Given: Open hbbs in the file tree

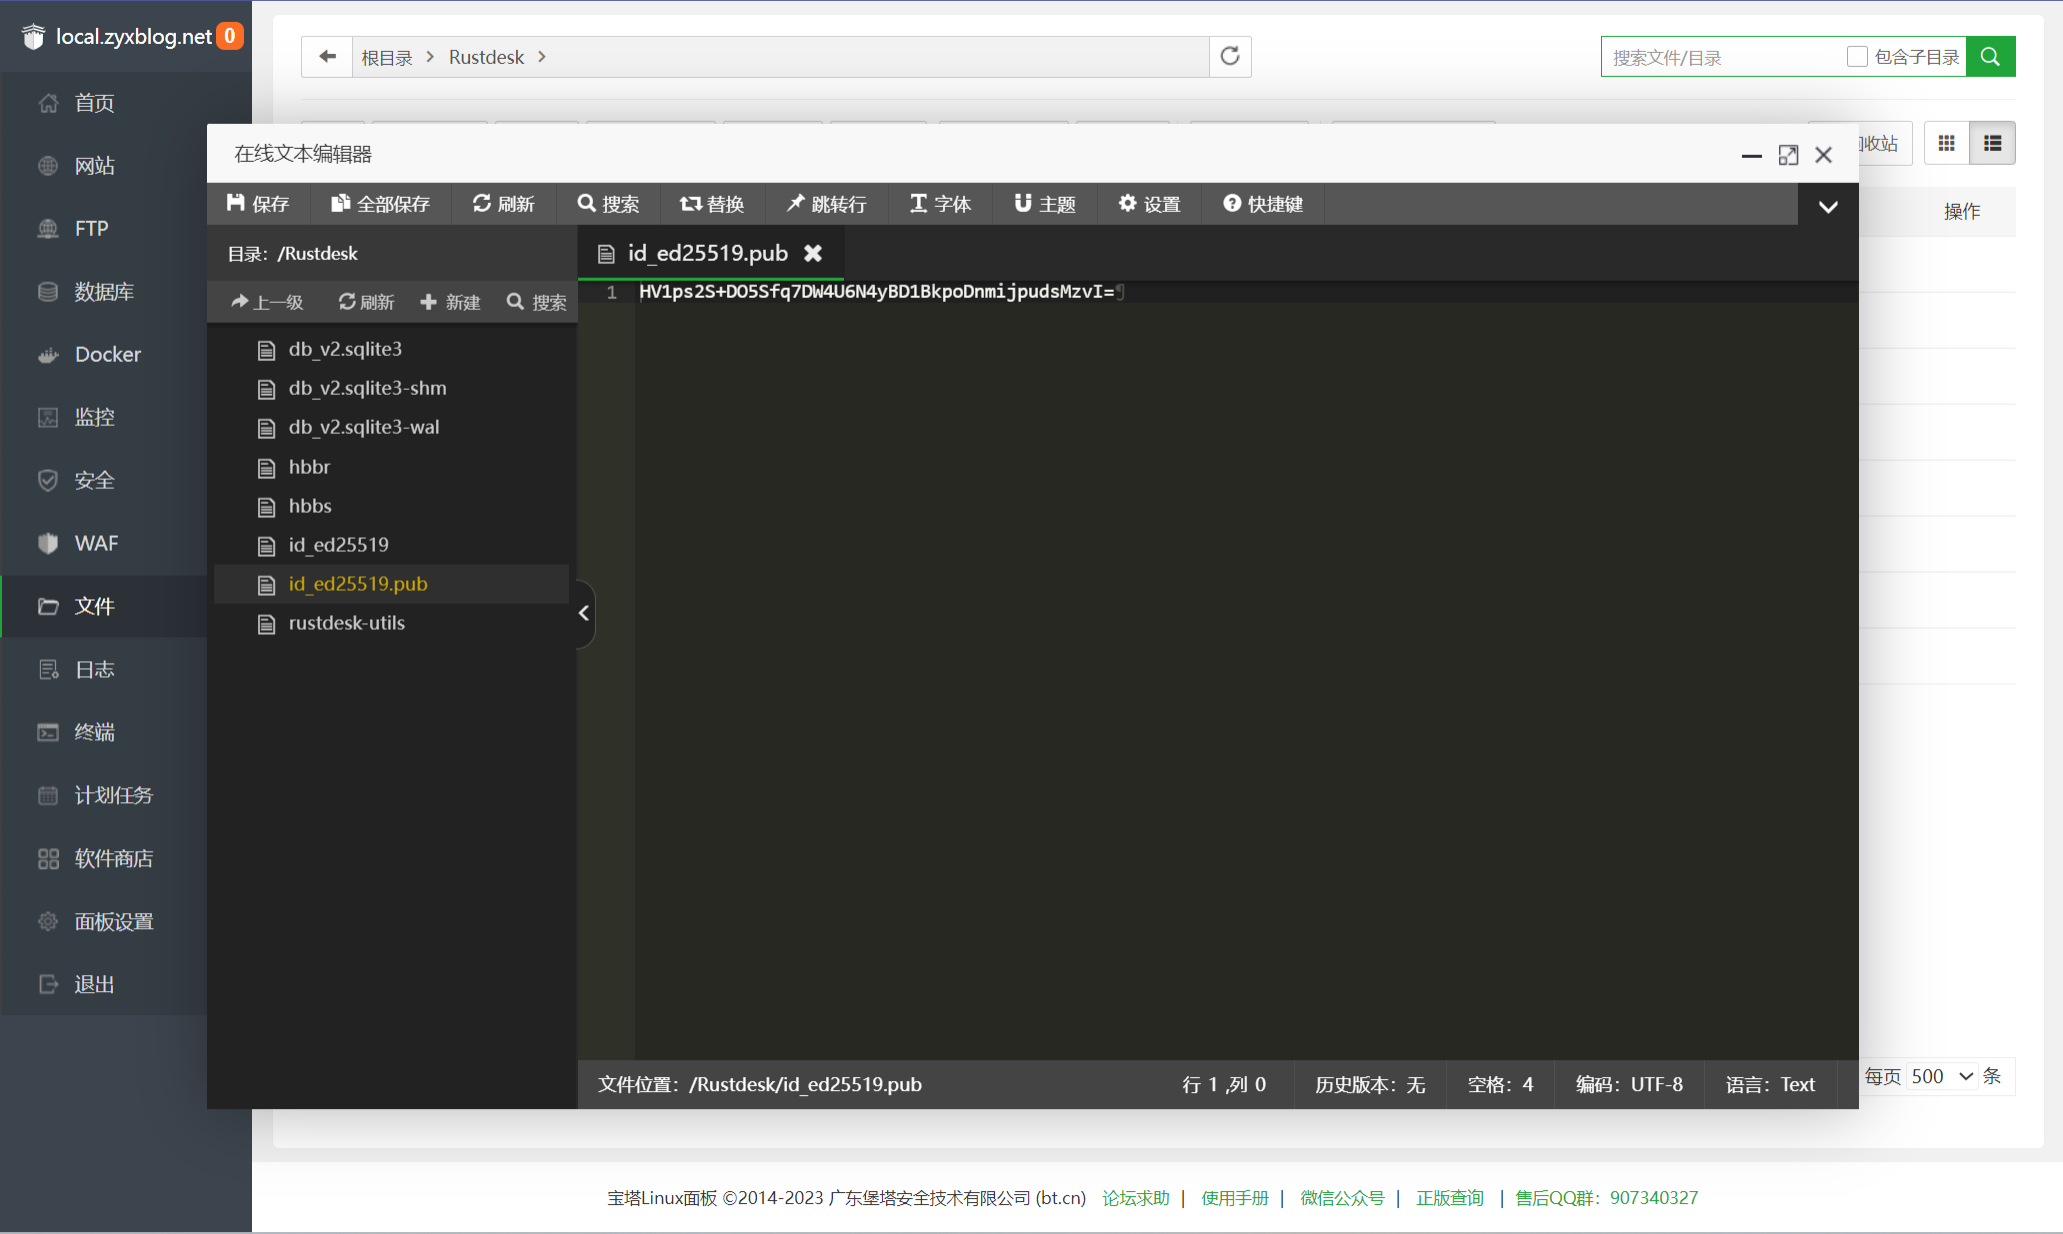Looking at the screenshot, I should coord(310,506).
